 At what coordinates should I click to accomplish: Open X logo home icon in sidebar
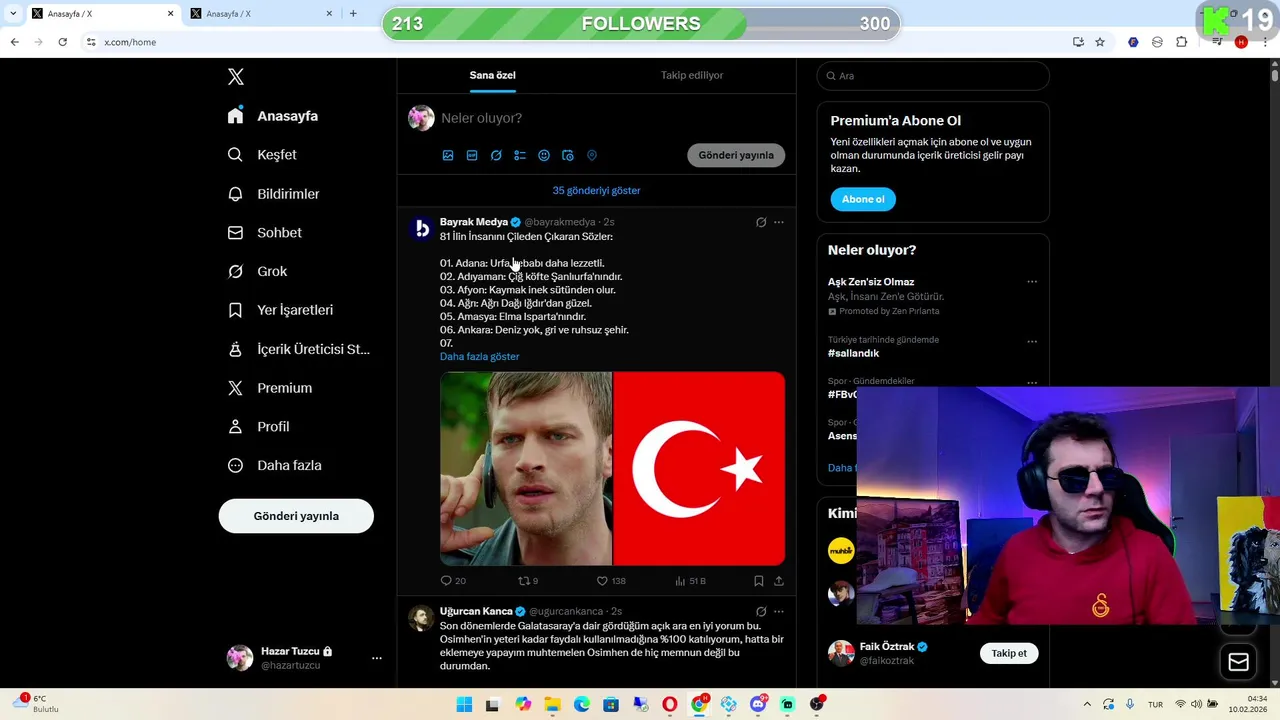(x=236, y=77)
